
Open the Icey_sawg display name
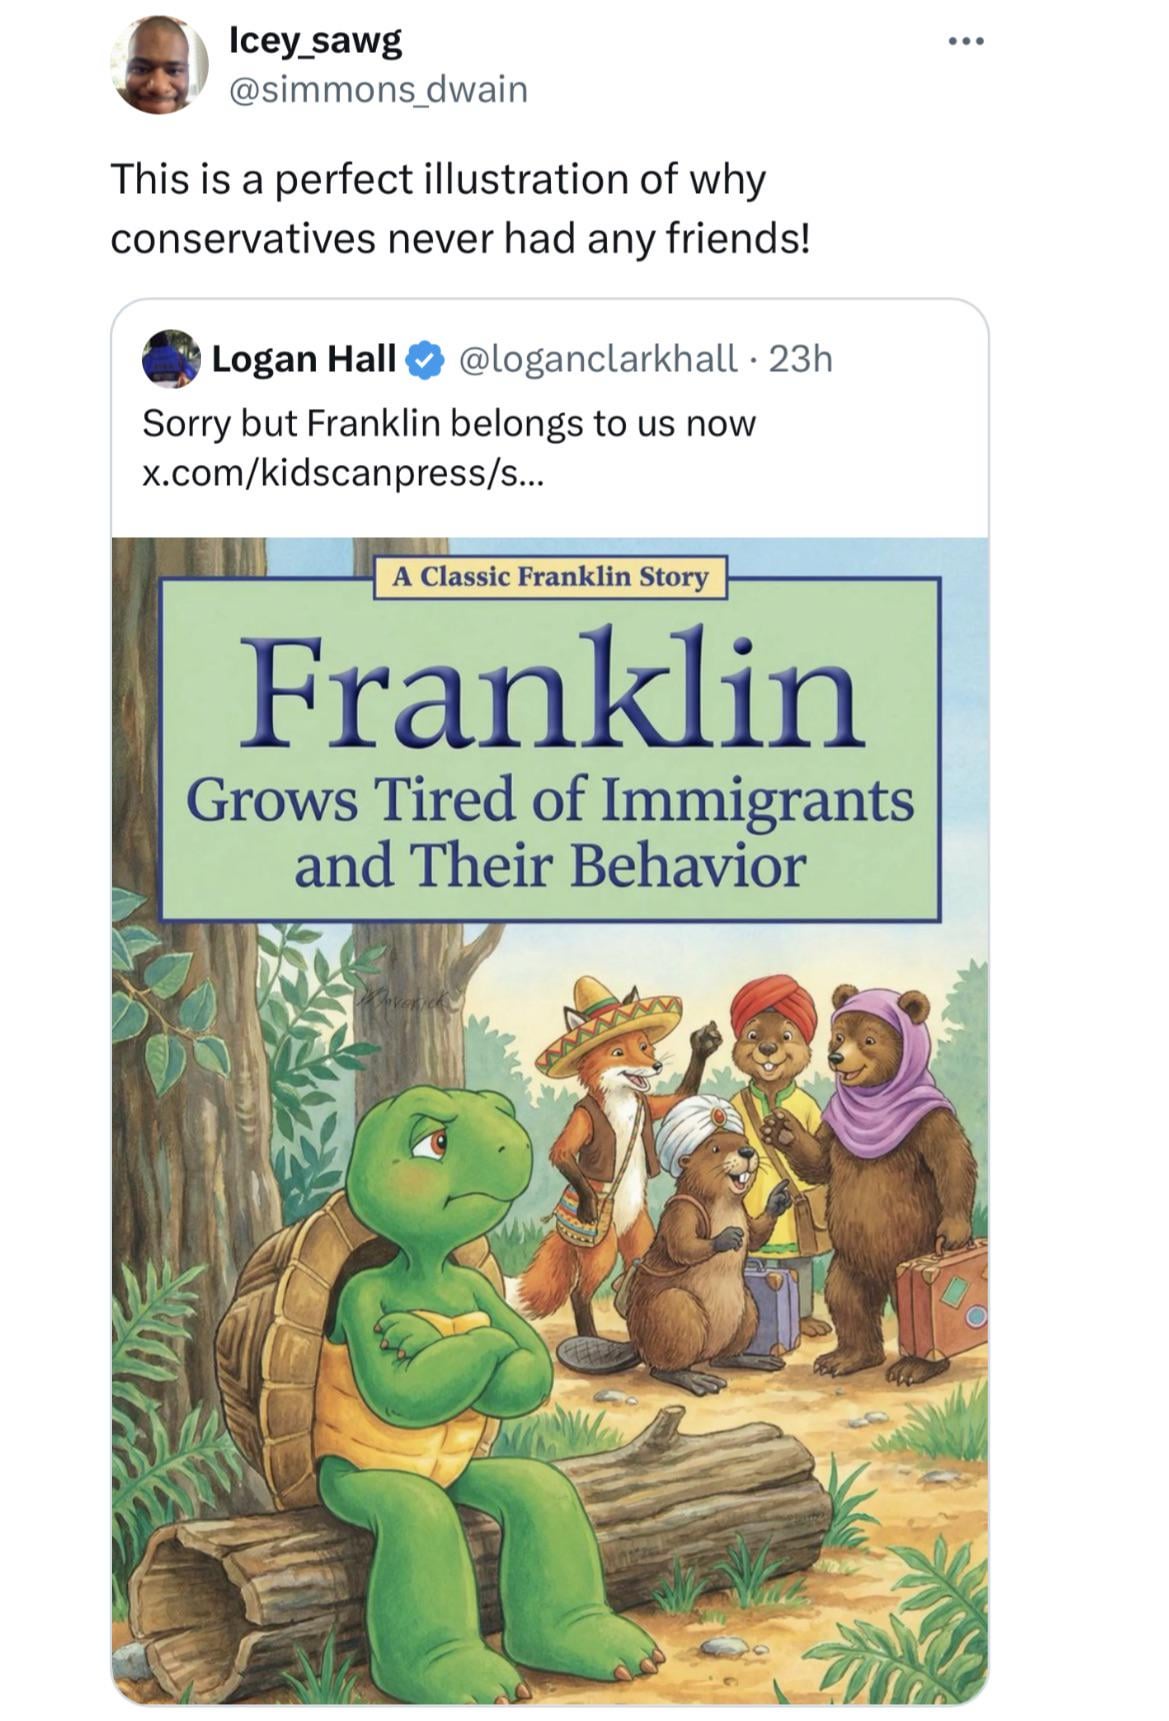[315, 40]
